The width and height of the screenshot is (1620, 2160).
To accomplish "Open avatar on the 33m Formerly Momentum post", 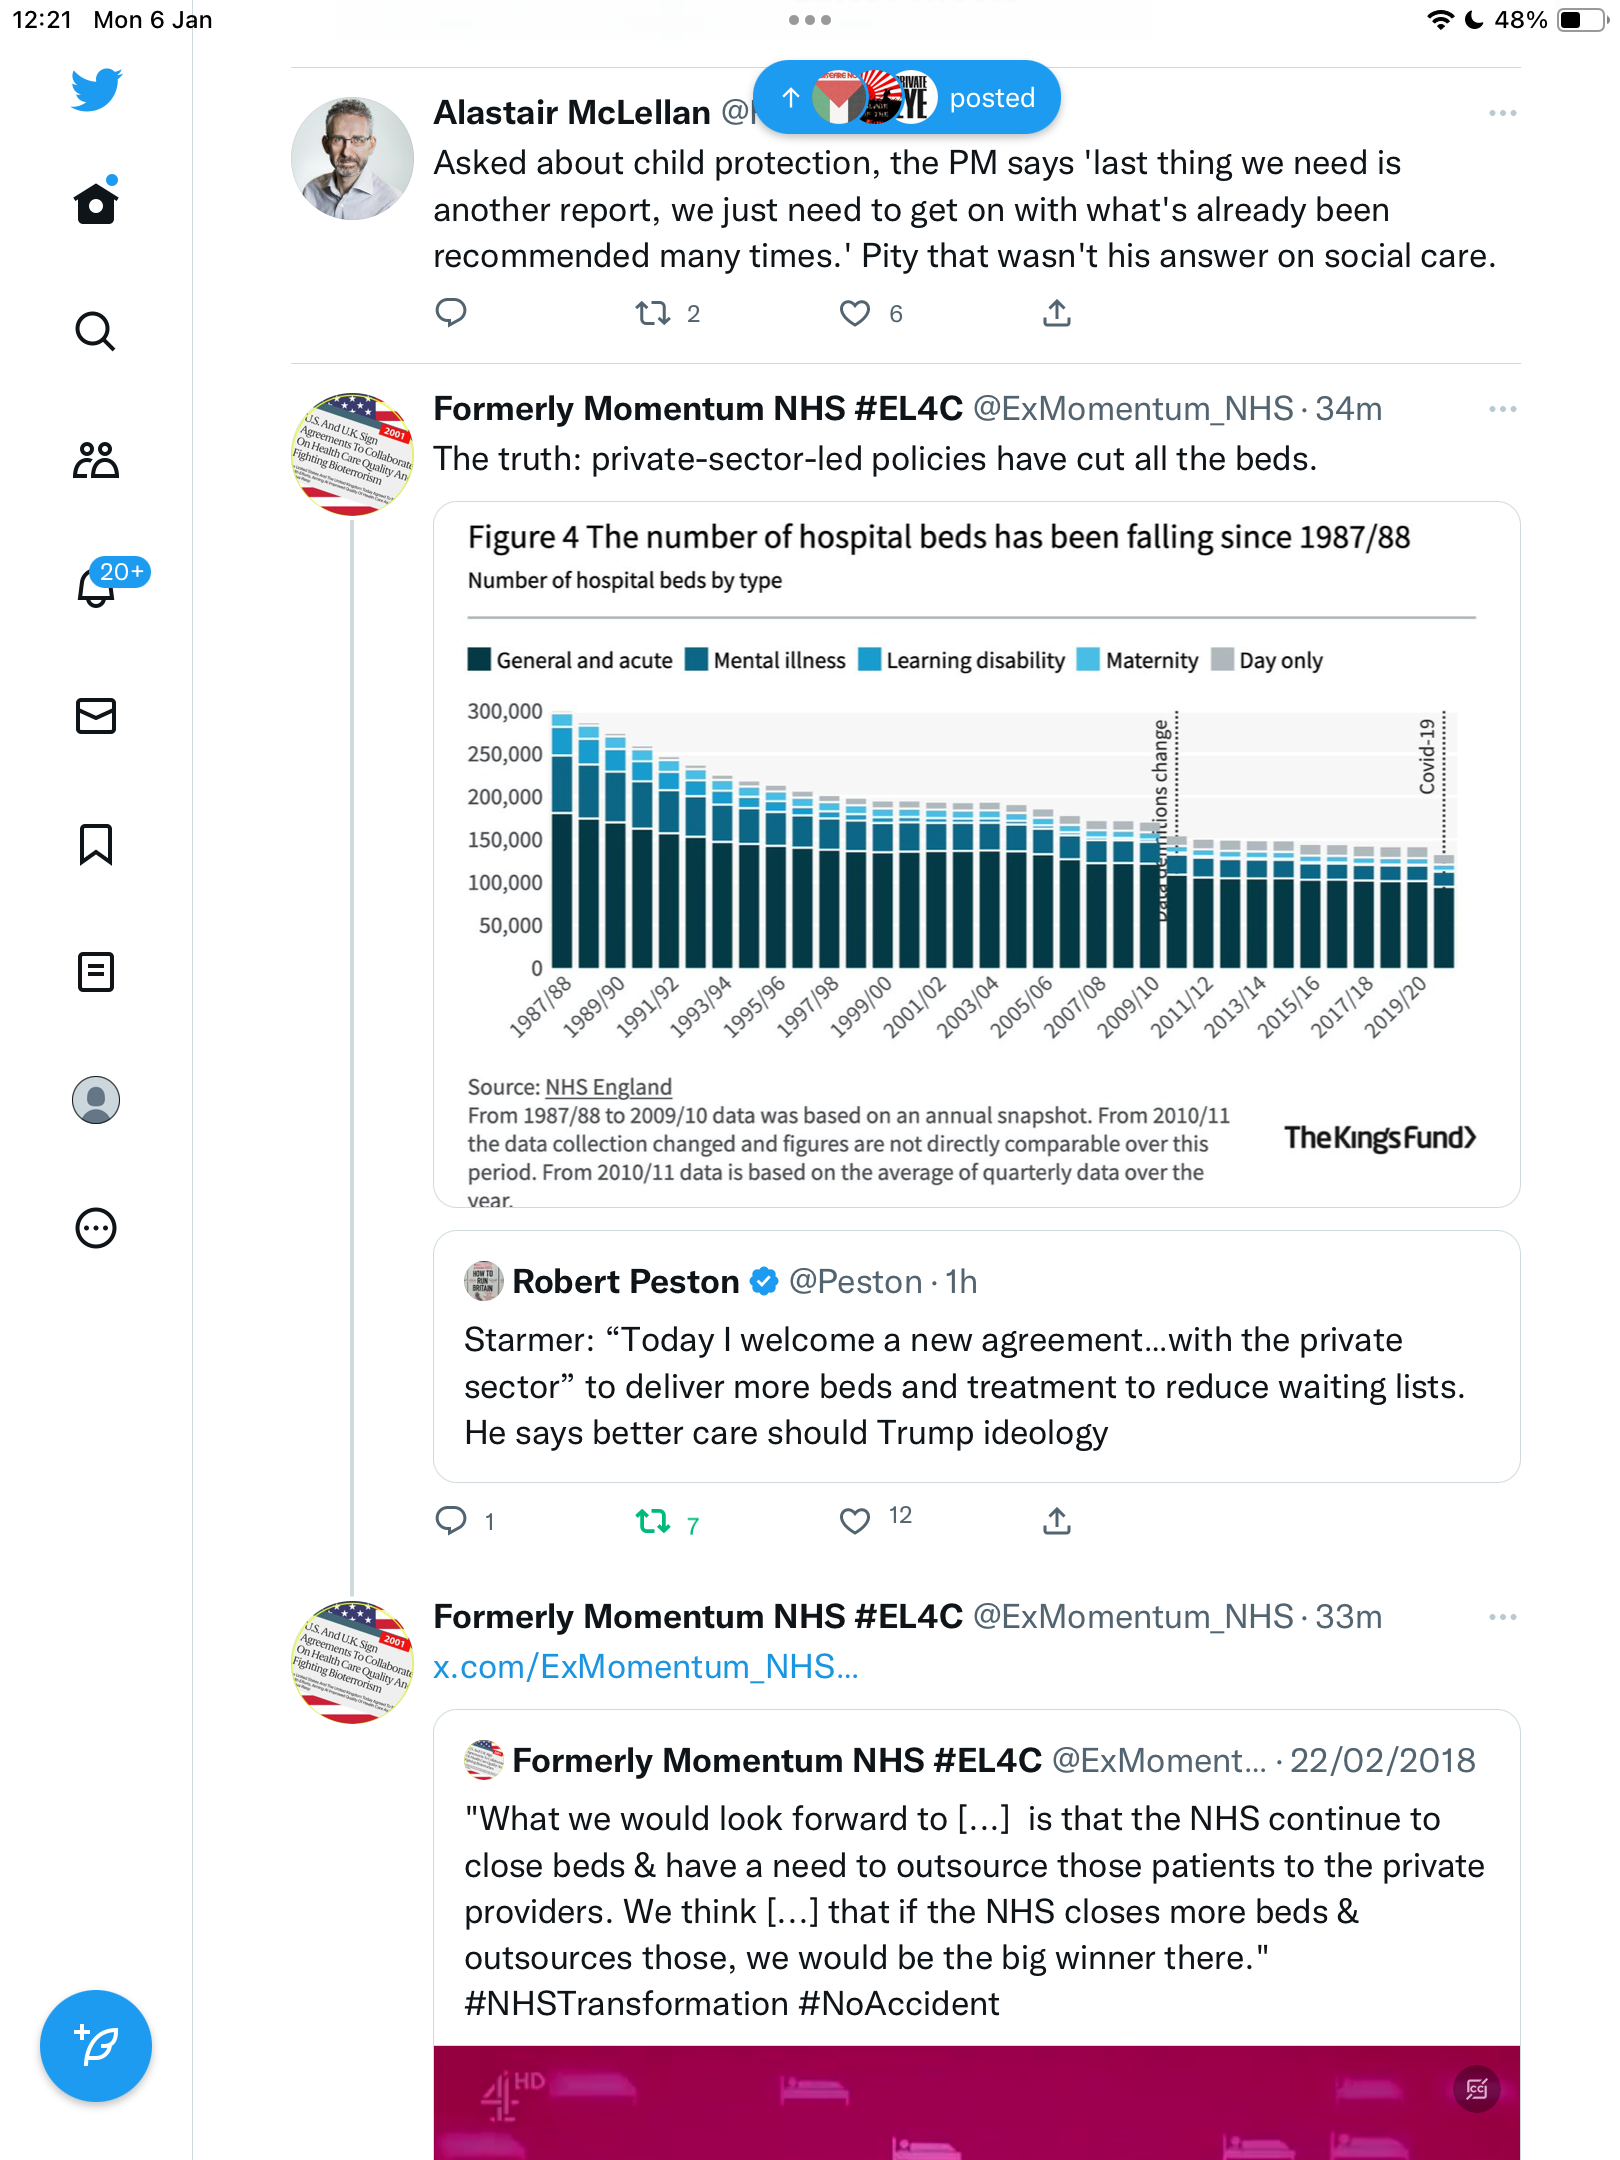I will (x=352, y=1662).
